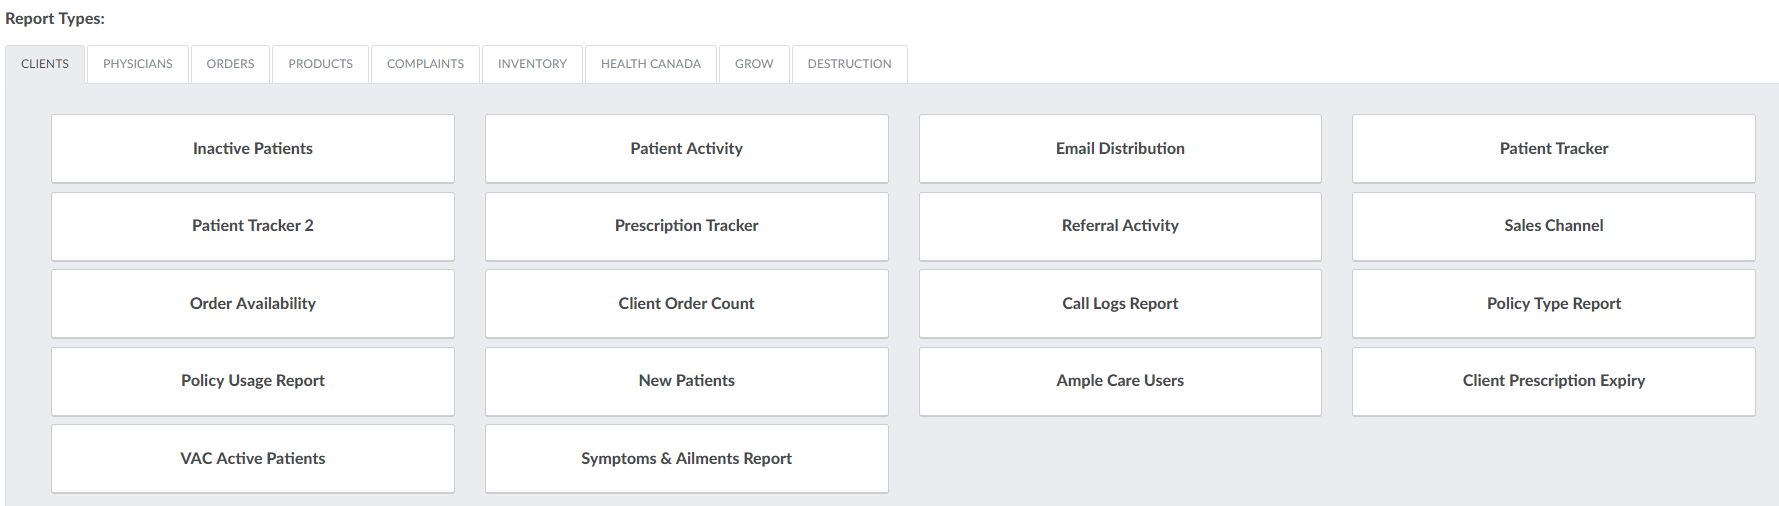Select the Patient Tracker 2 report

click(x=253, y=226)
